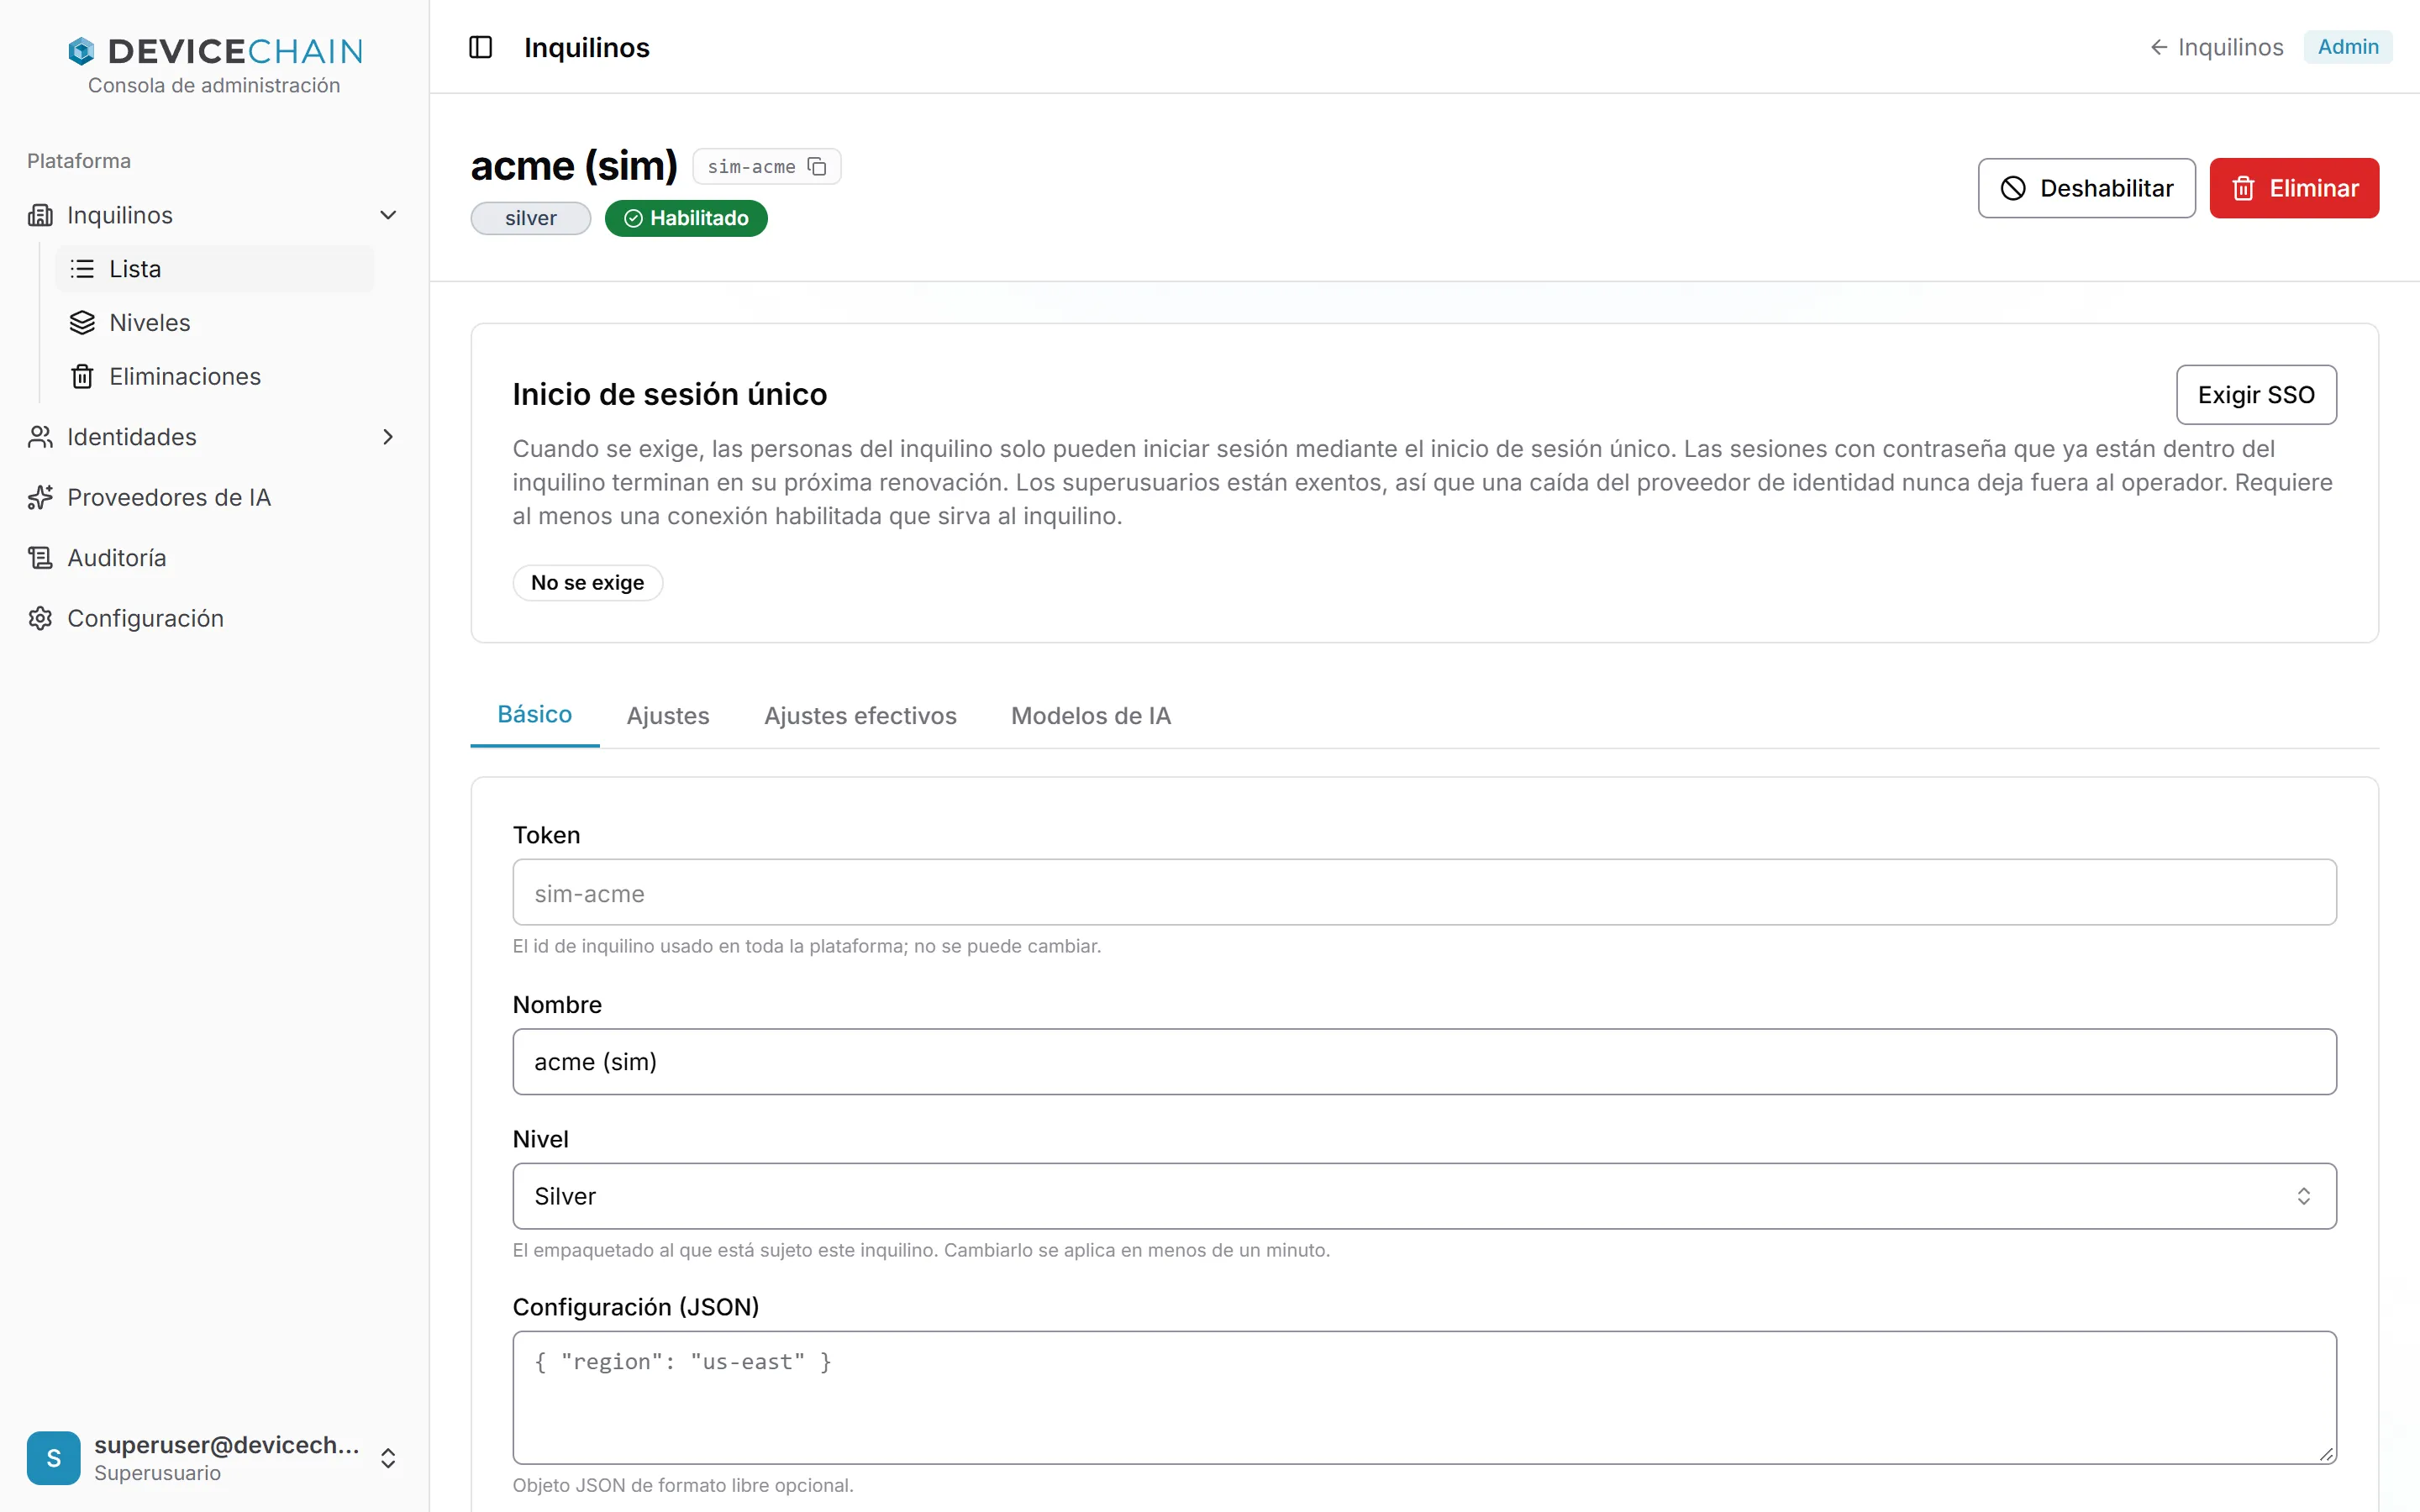Click the Habilitado status badge
The width and height of the screenshot is (2420, 1512).
[x=686, y=218]
